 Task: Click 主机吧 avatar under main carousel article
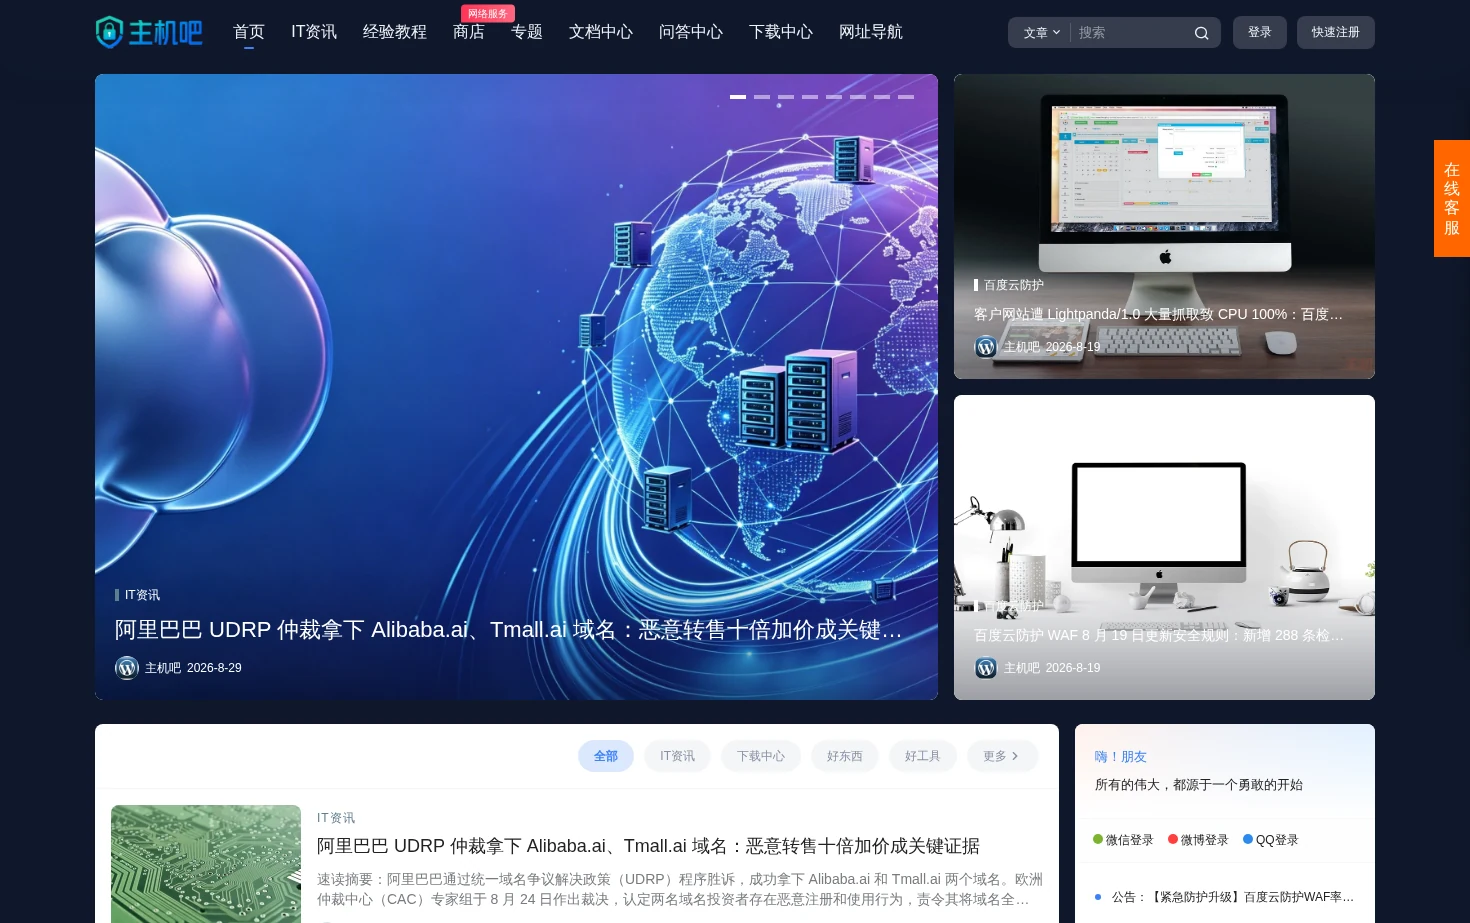click(127, 668)
